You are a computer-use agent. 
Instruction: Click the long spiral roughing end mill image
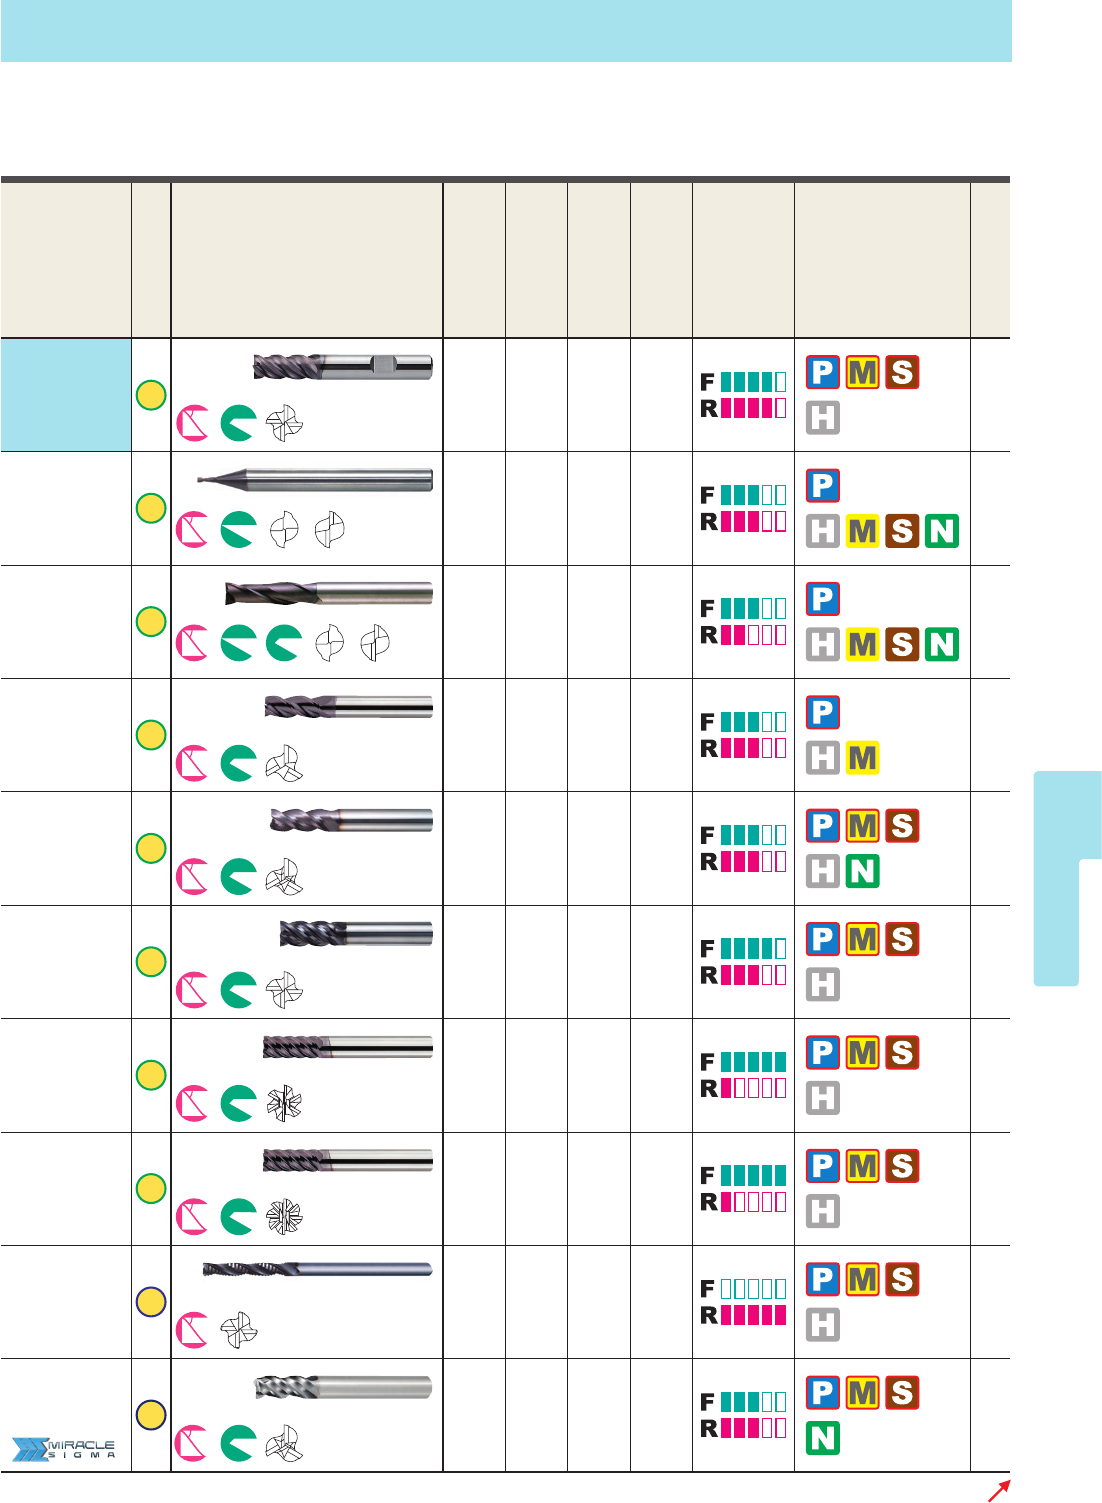(317, 1270)
